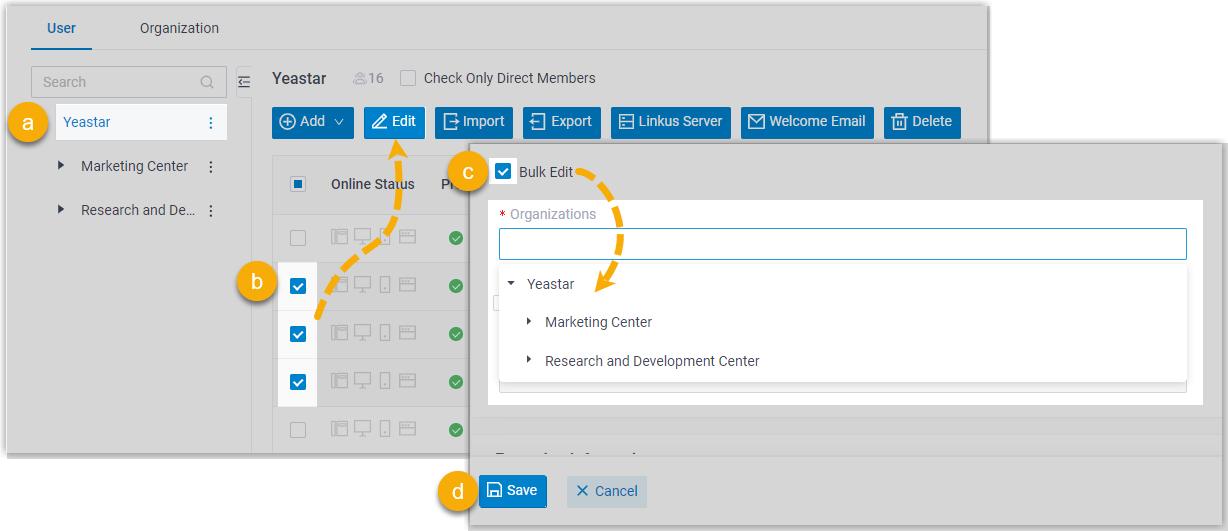
Task: Expand Marketing Center in sidebar tree
Action: pos(61,167)
